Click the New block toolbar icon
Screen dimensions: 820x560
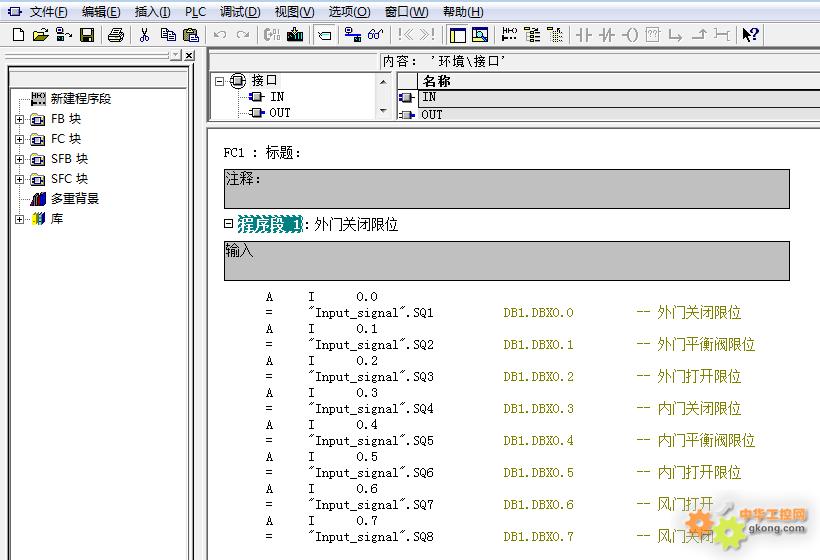coord(18,35)
